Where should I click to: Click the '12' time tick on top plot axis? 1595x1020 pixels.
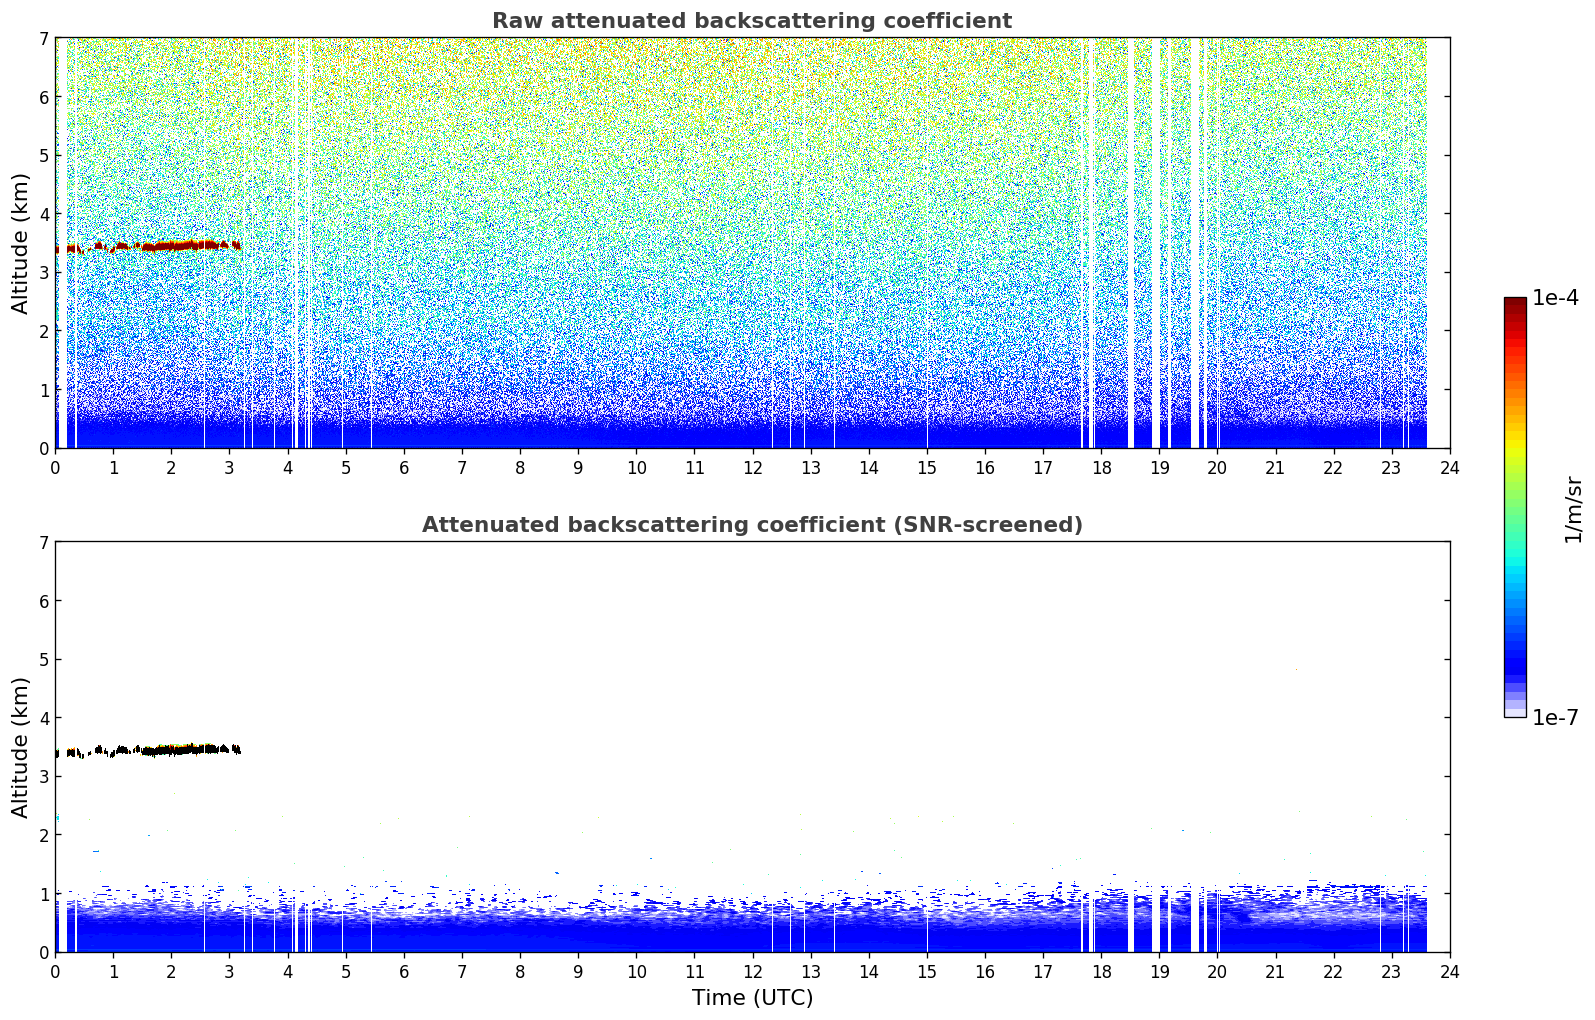(x=752, y=468)
